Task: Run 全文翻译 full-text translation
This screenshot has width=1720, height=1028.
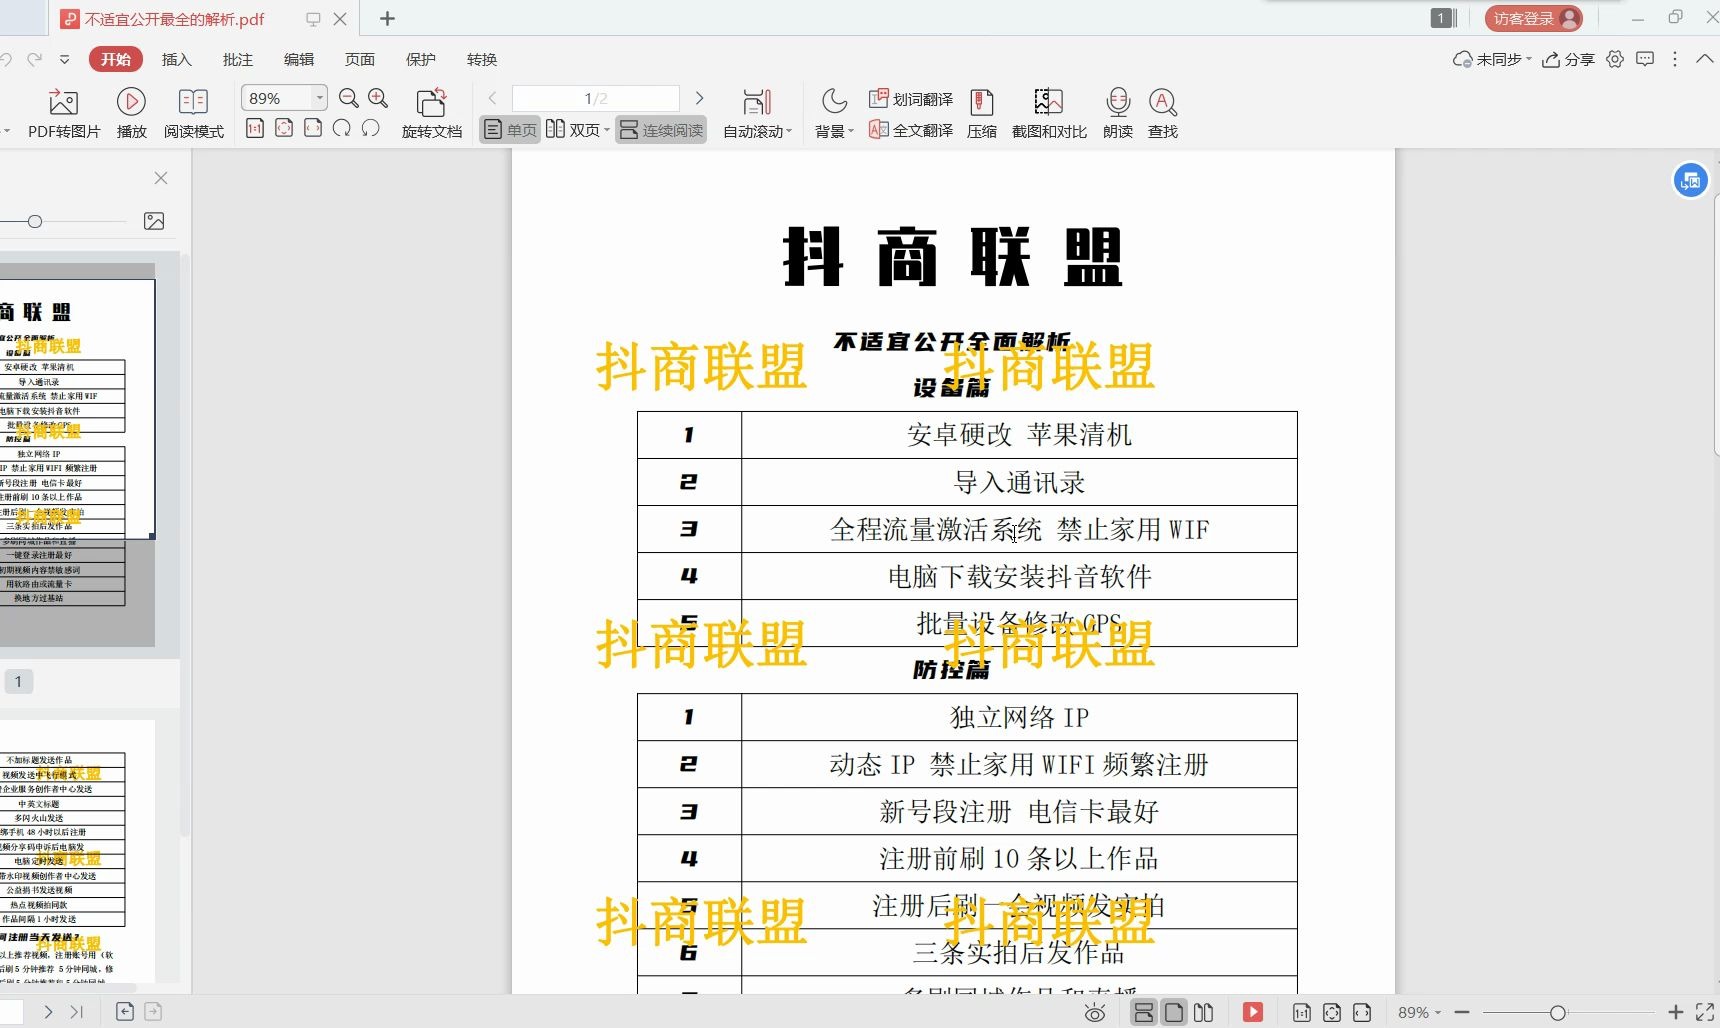Action: 911,130
